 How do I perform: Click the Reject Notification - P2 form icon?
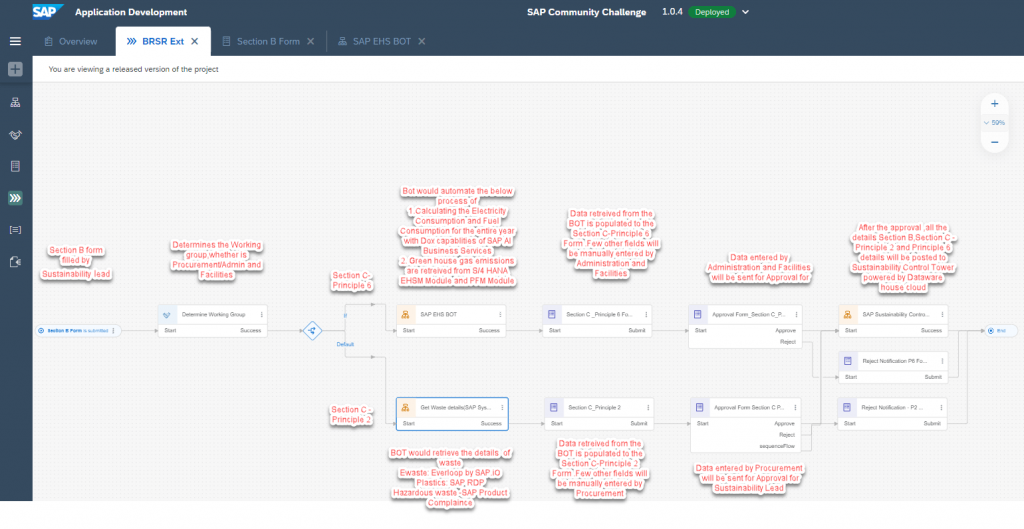pos(848,408)
